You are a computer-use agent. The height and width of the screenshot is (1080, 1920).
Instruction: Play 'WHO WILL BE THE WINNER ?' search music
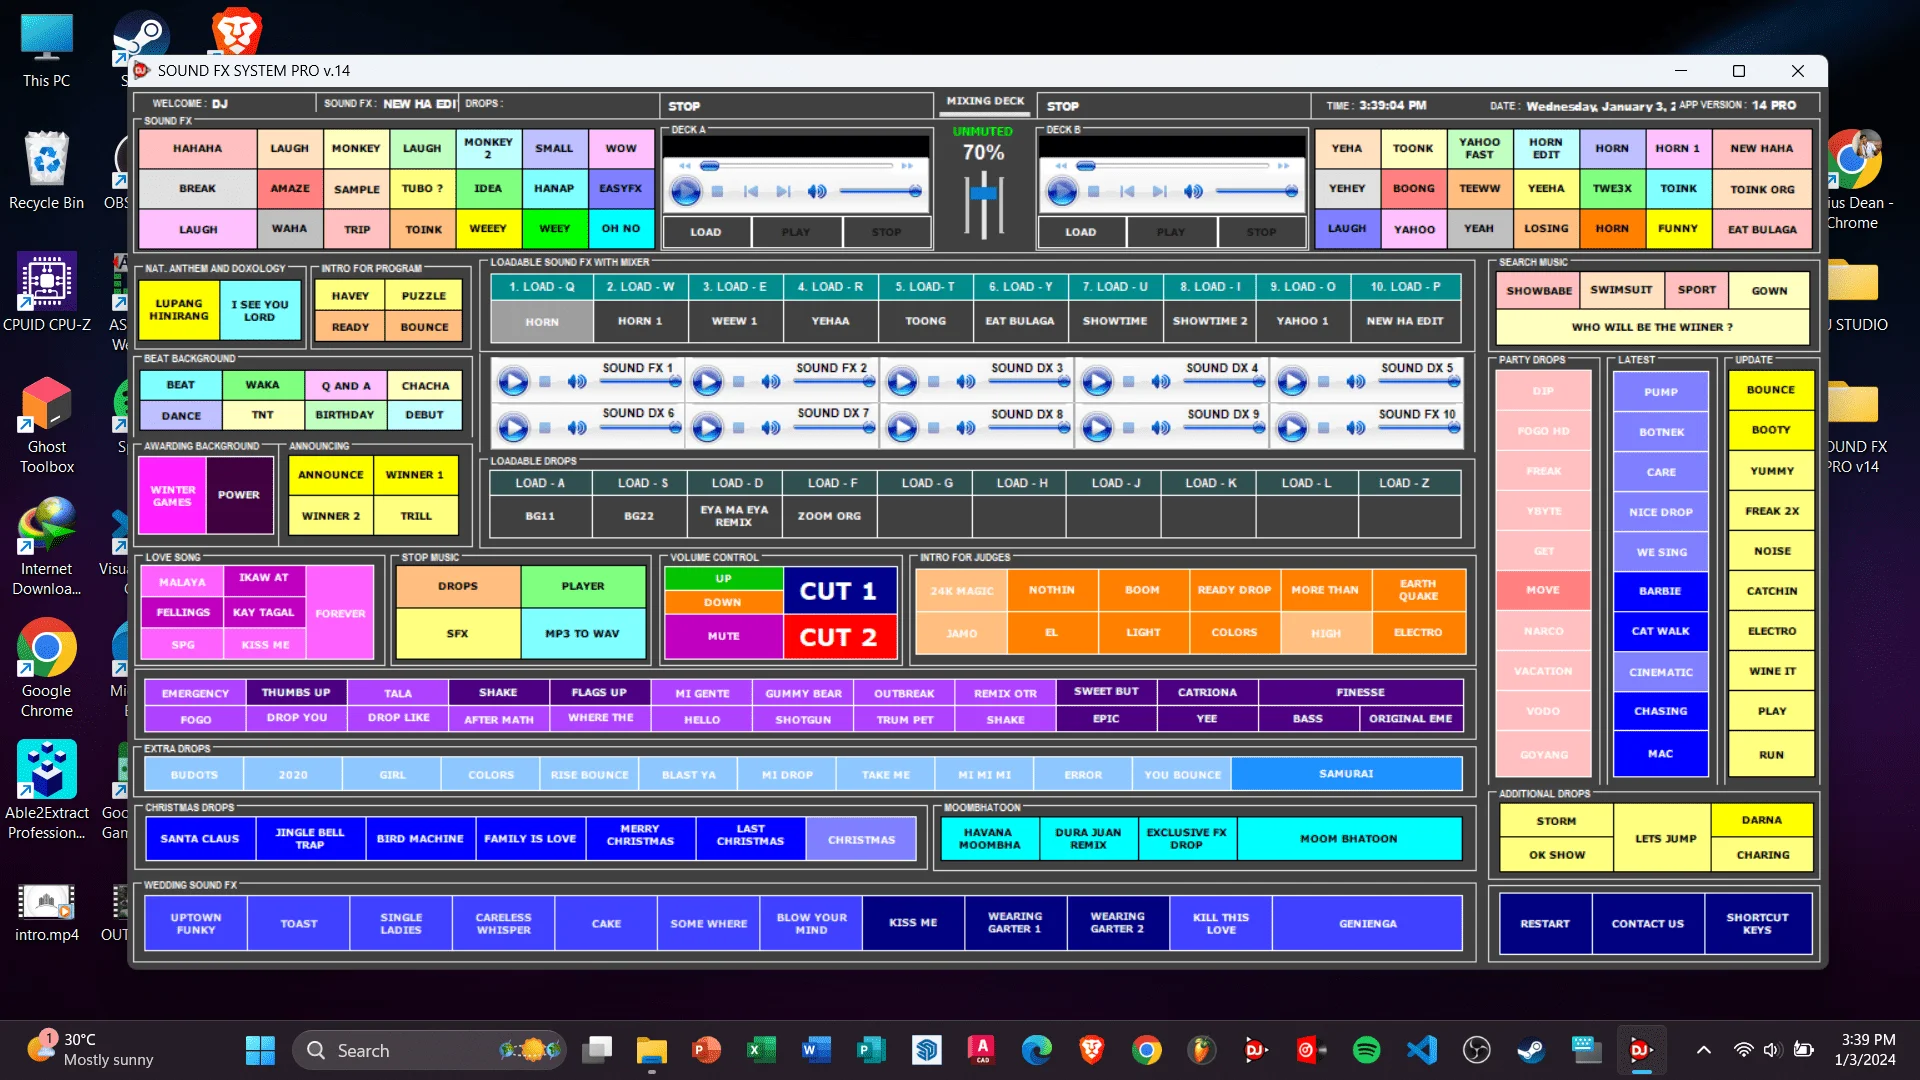tap(1652, 327)
